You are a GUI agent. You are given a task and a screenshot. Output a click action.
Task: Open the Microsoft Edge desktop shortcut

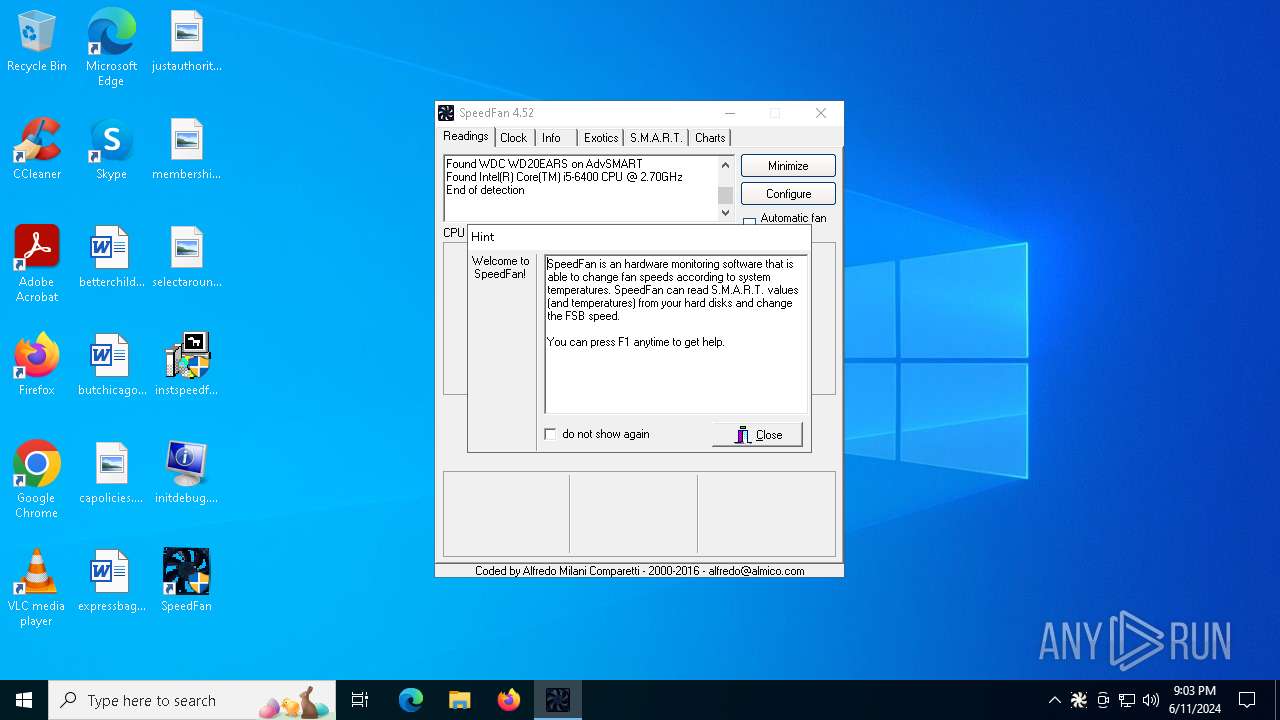[111, 47]
